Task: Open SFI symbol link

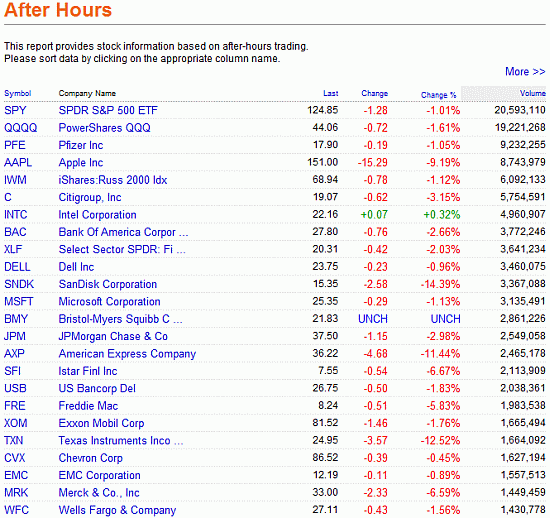Action: click(12, 371)
